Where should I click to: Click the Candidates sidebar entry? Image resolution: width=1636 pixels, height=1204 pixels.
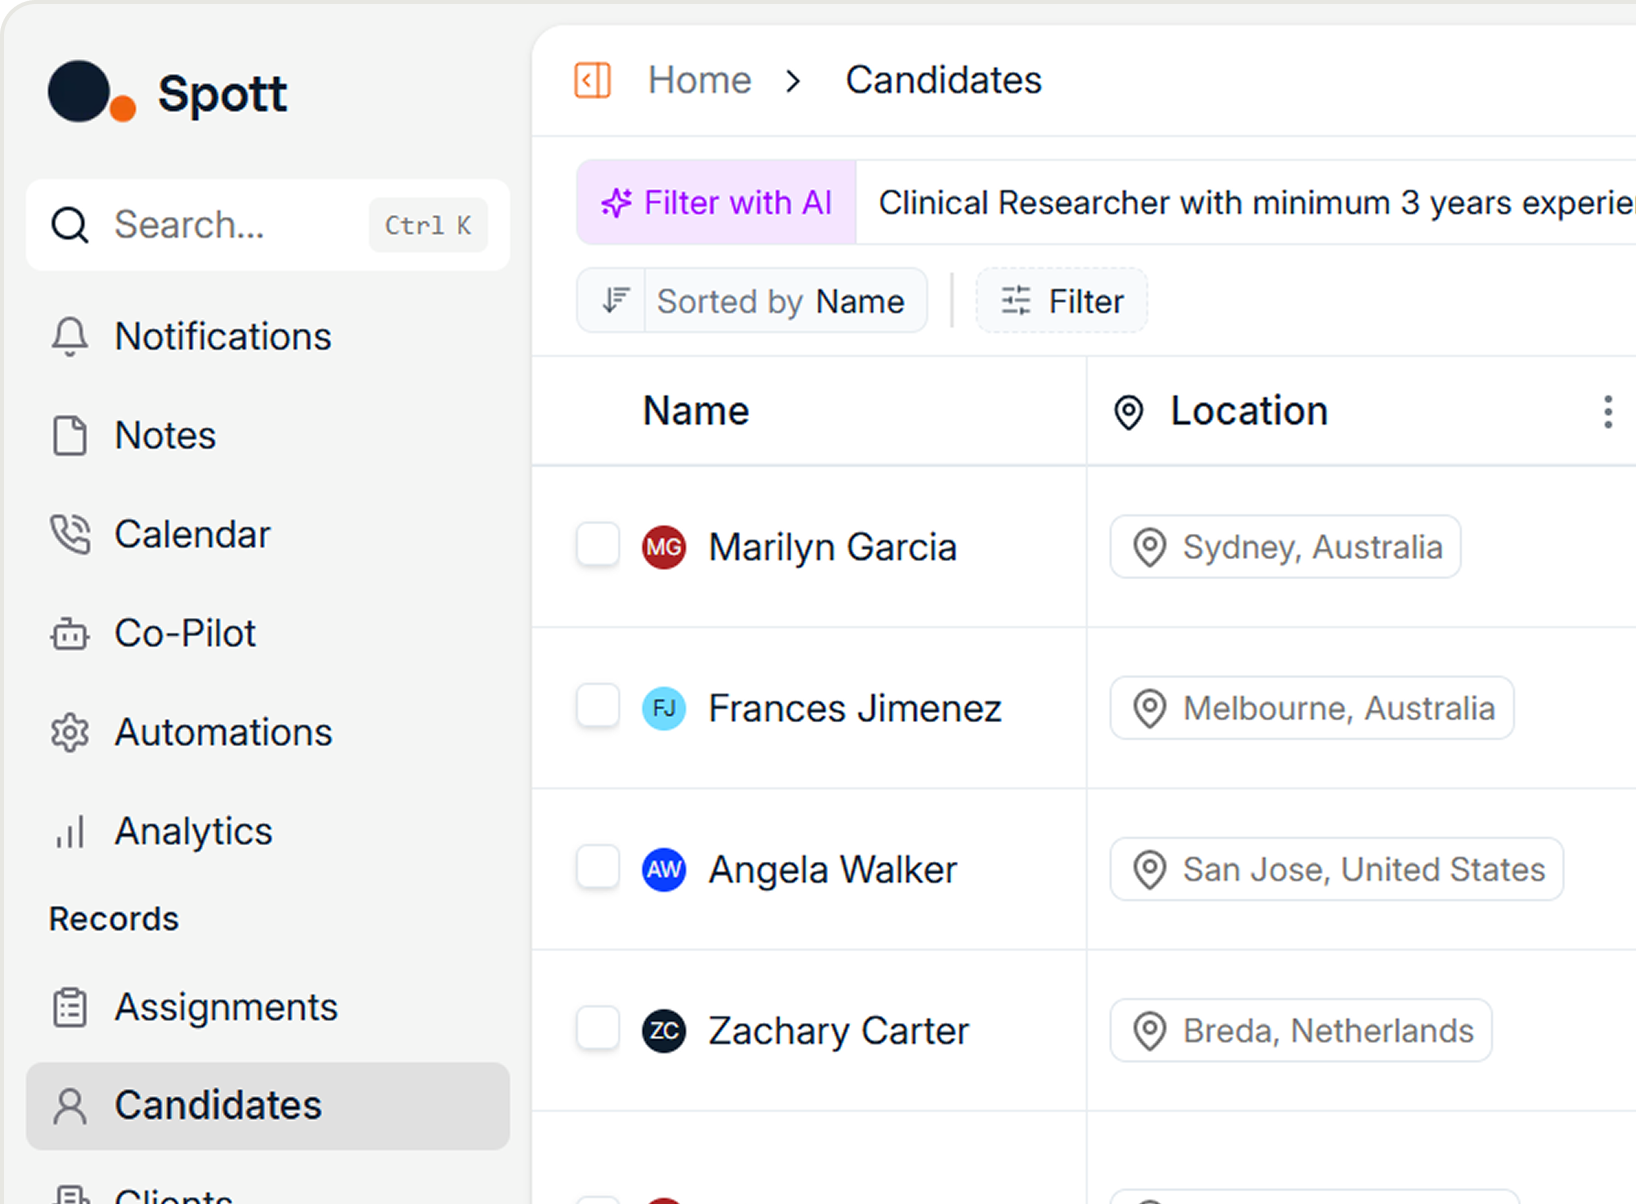218,1105
